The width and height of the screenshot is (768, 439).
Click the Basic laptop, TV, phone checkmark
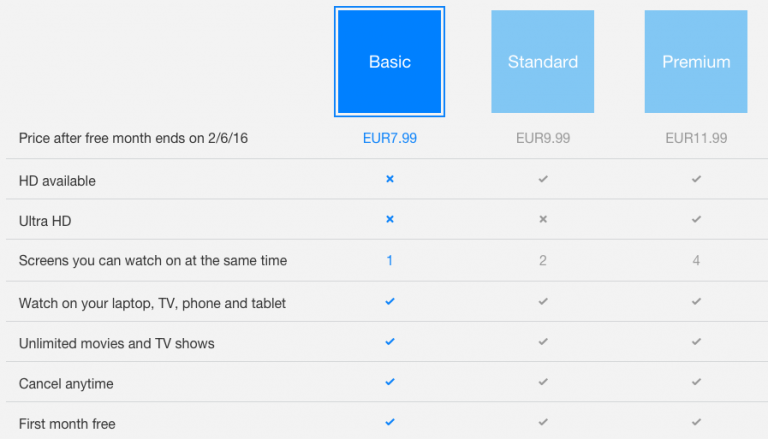390,300
